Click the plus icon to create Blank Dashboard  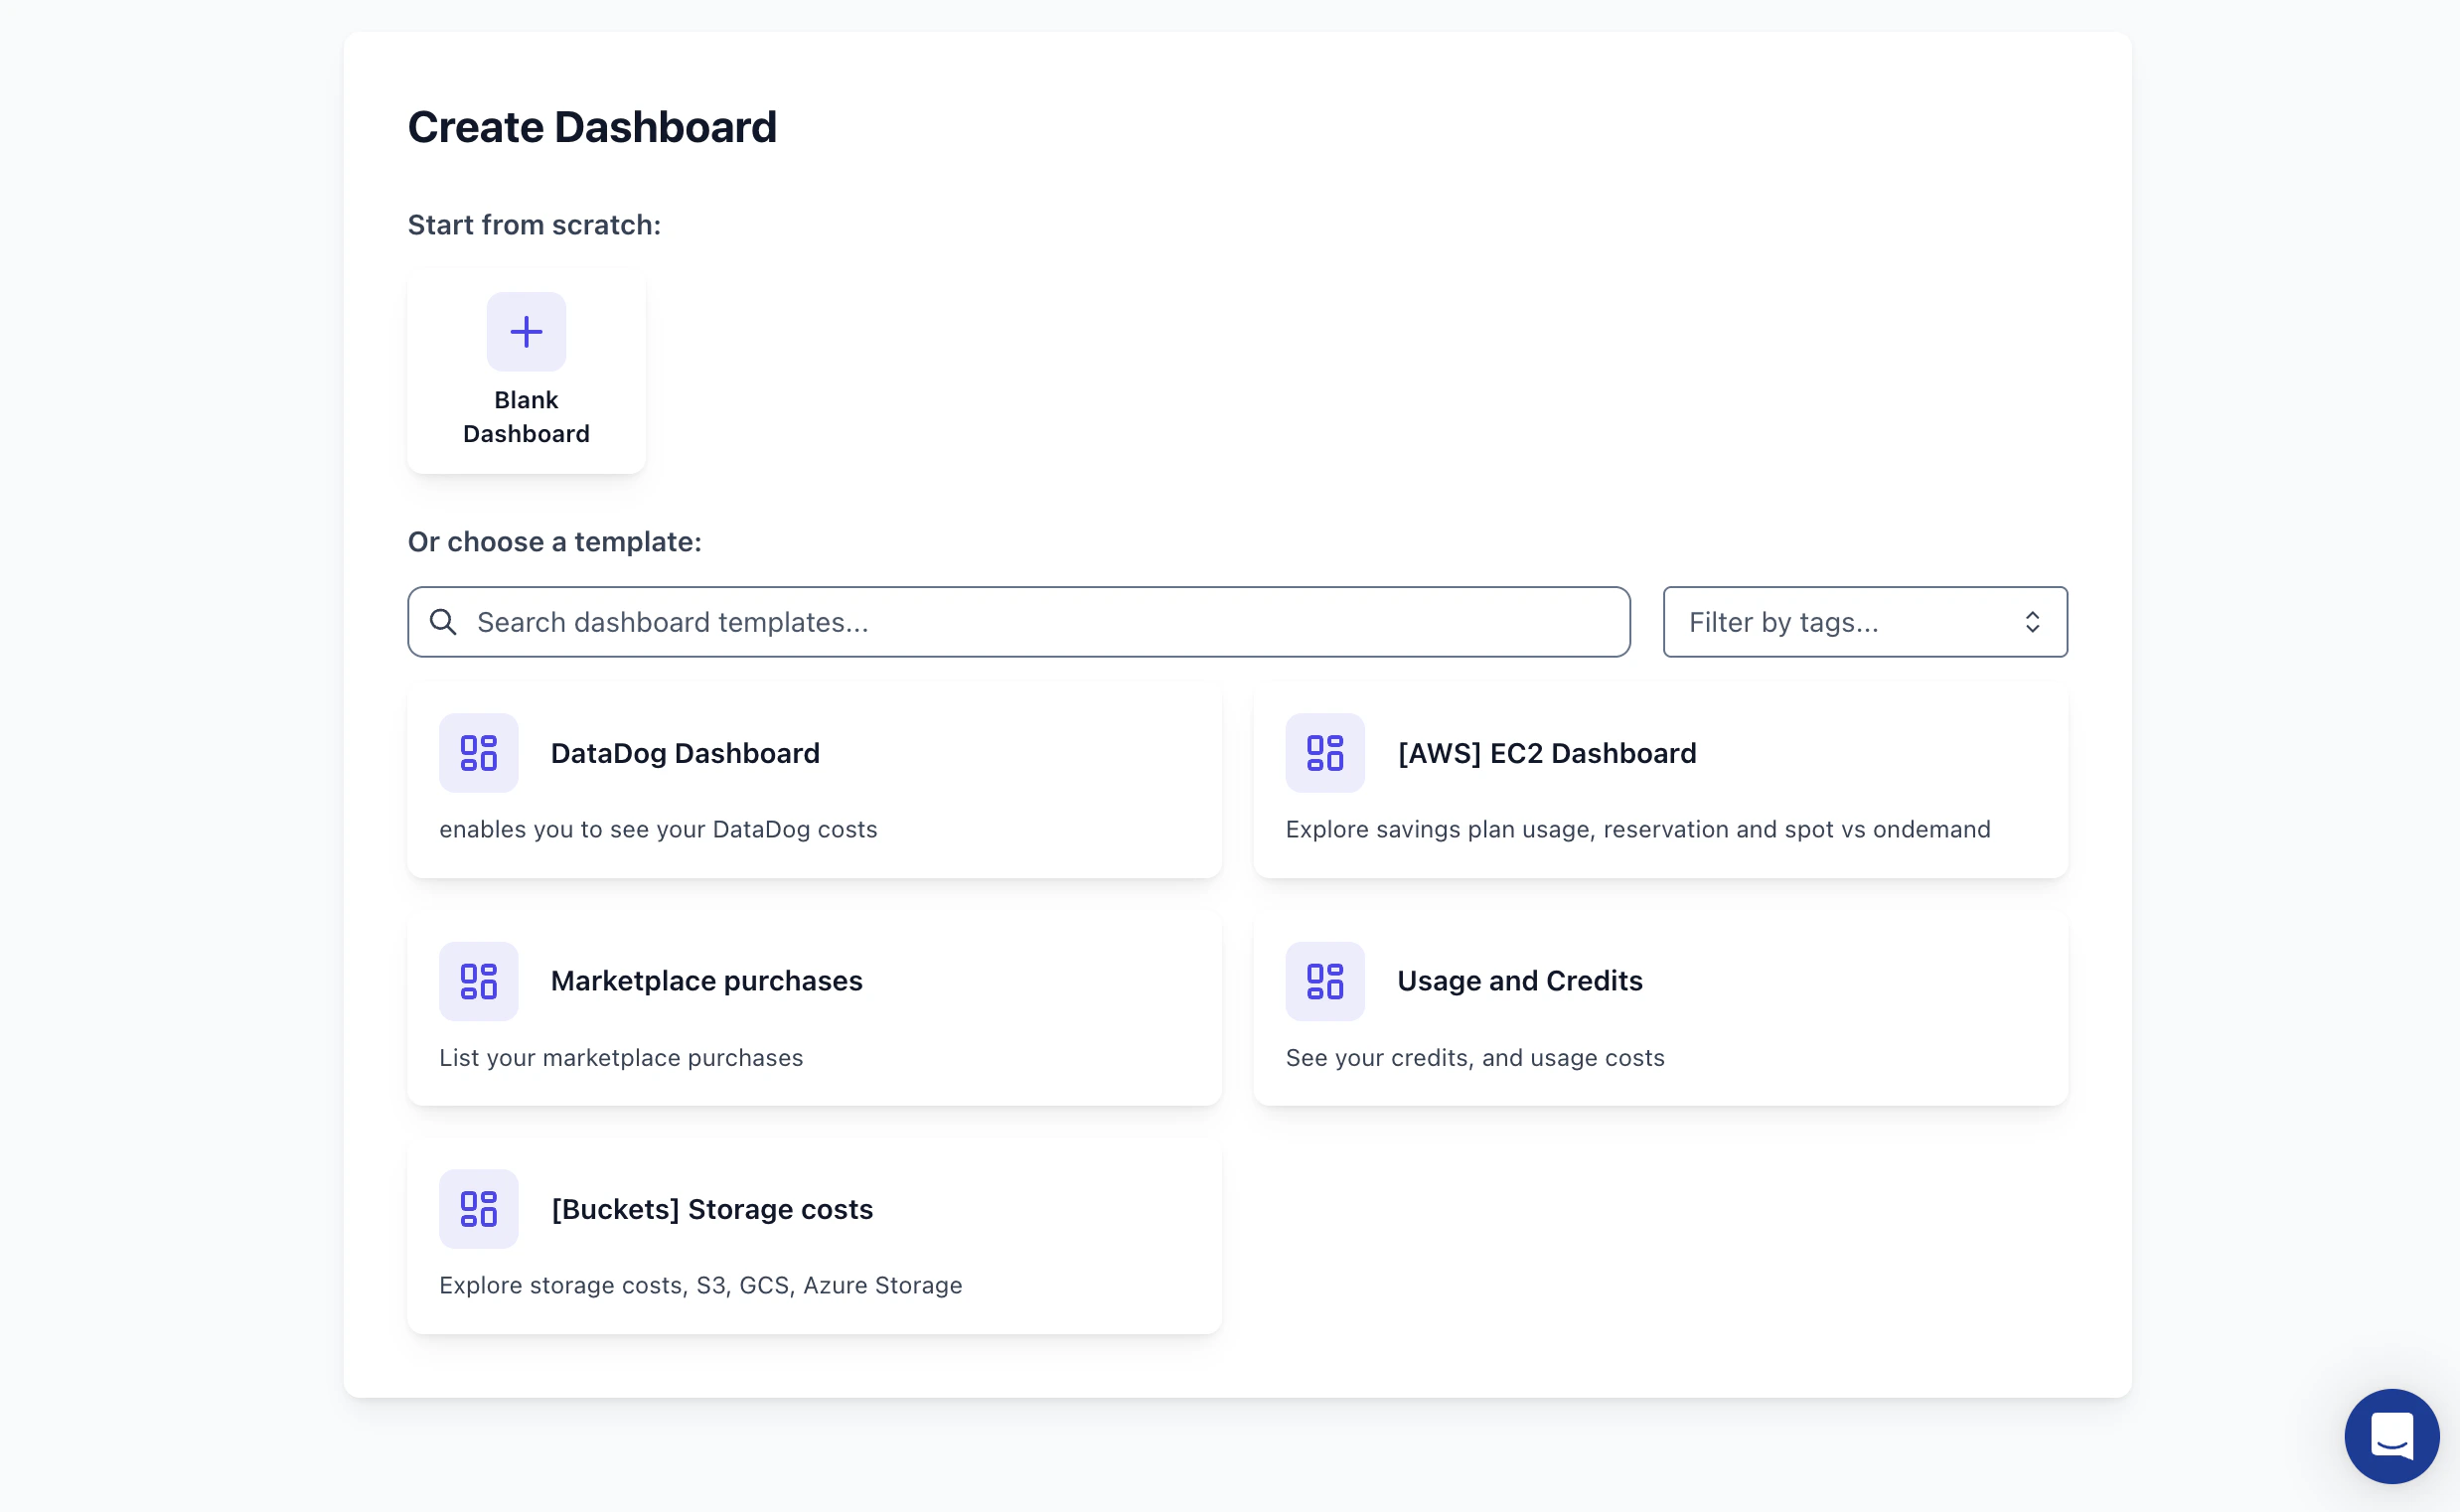coord(525,331)
